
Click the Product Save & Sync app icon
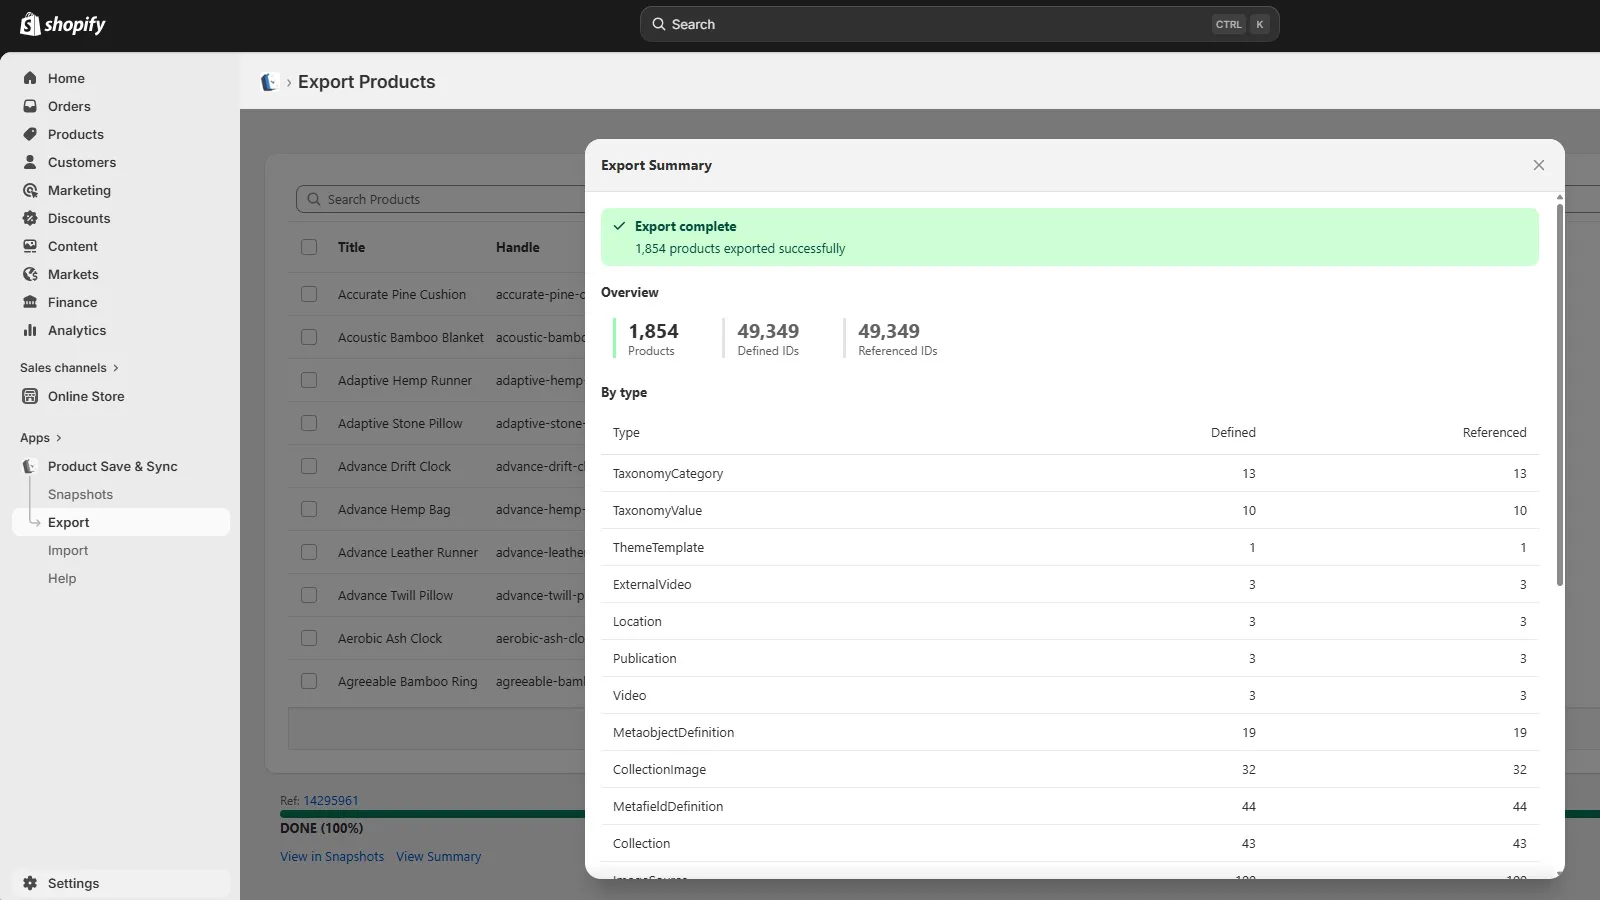pyautogui.click(x=30, y=466)
